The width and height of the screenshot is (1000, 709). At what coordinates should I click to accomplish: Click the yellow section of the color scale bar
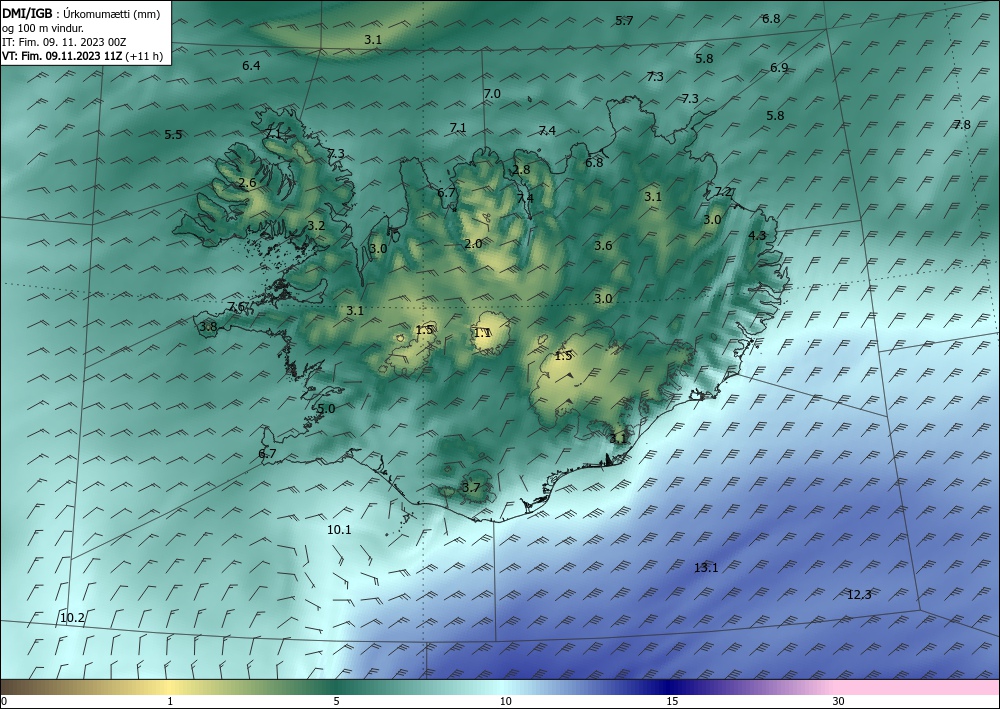point(167,687)
